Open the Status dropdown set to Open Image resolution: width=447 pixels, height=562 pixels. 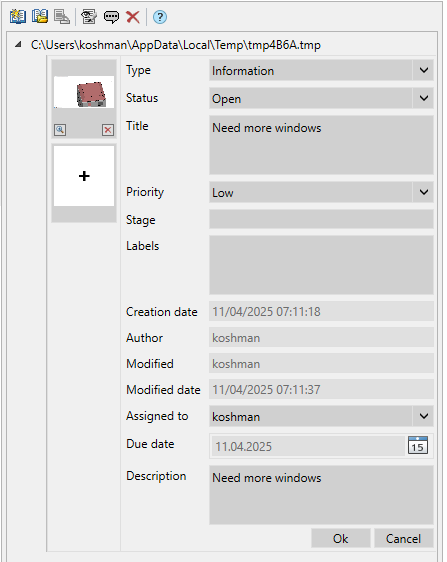[x=424, y=98]
